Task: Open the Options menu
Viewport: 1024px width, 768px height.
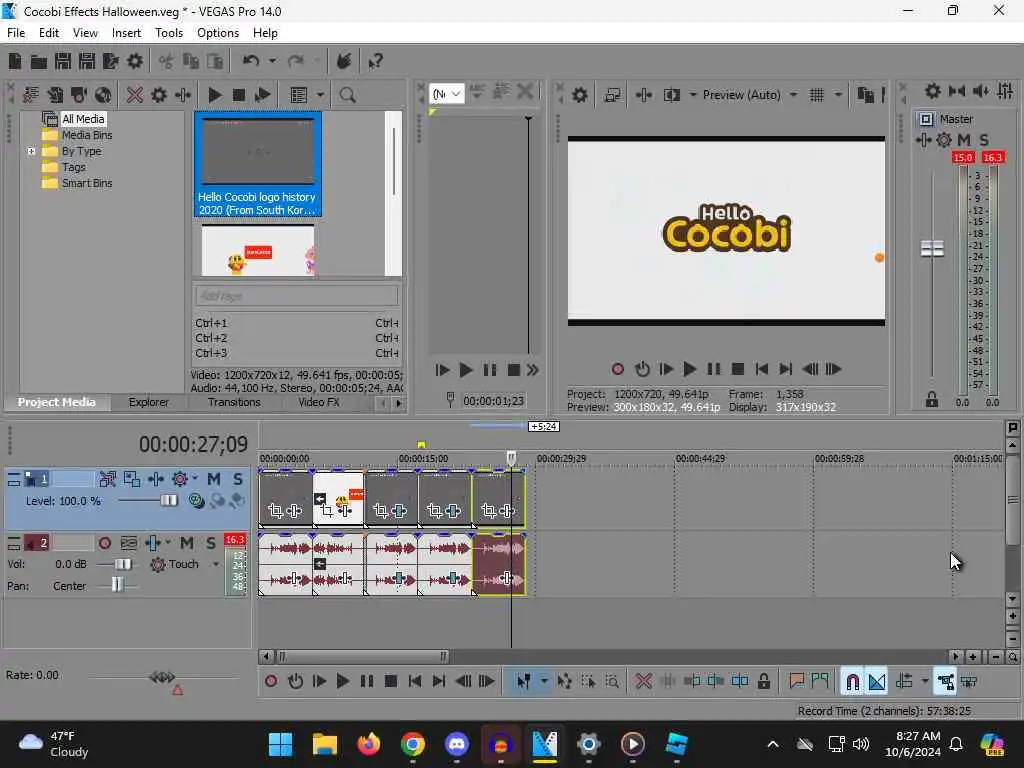Action: (x=218, y=33)
